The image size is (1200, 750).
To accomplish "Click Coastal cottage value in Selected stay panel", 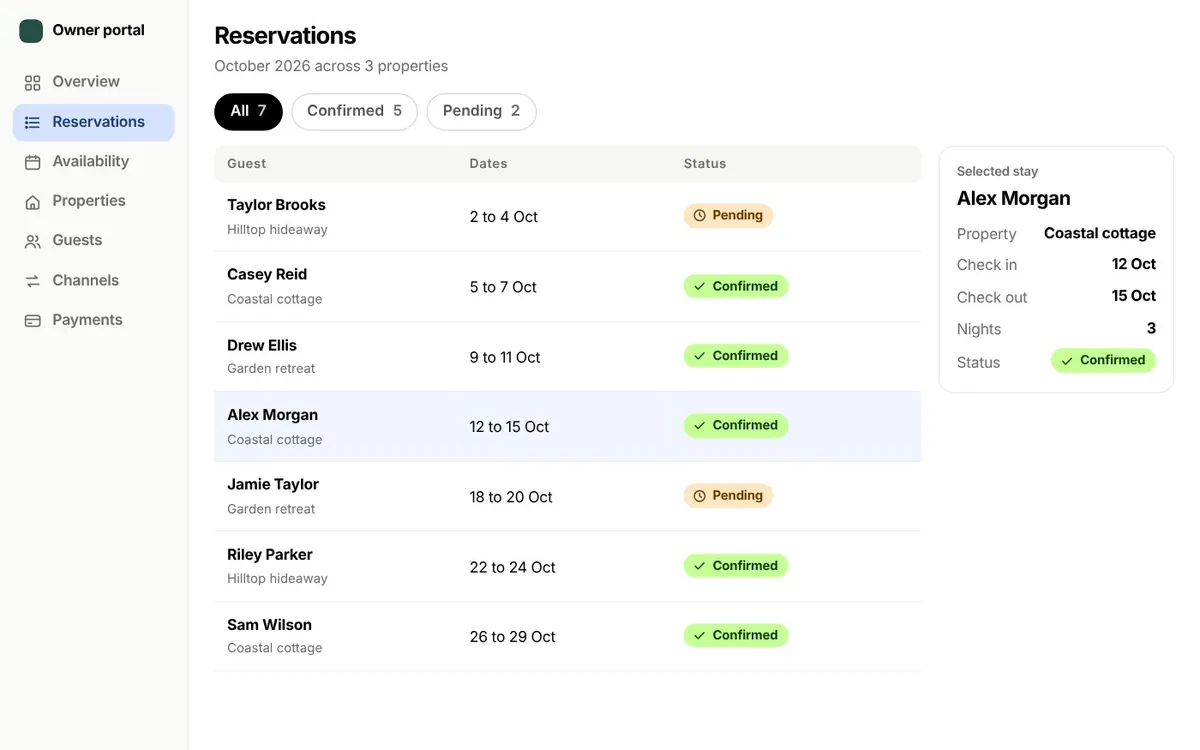I will click(x=1100, y=233).
